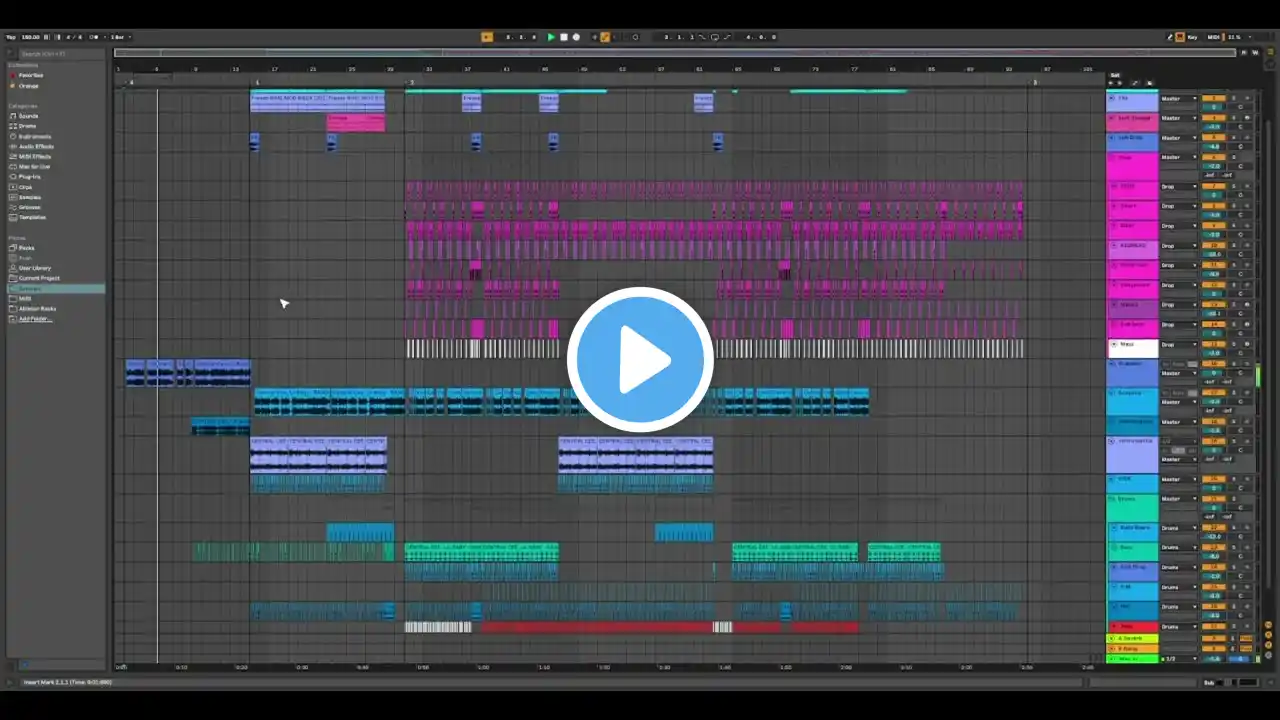Click the Grooves category icon
The height and width of the screenshot is (720, 1280).
point(13,207)
